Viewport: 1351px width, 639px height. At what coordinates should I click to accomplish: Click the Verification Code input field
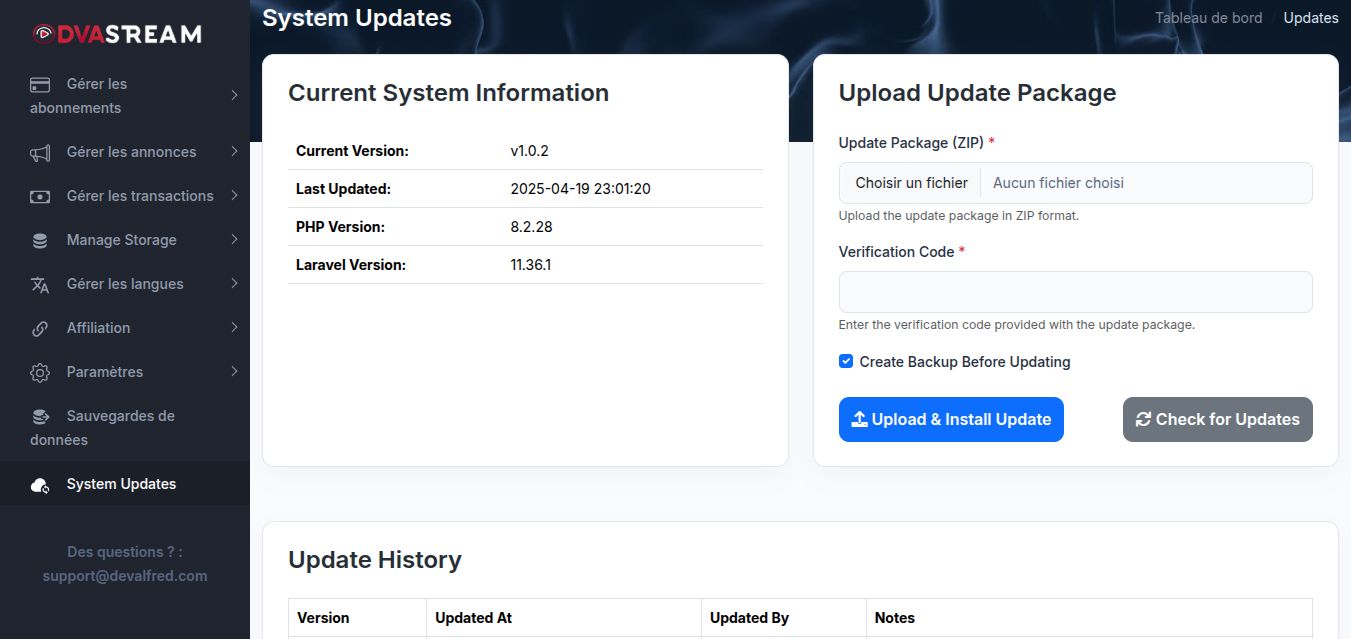click(1075, 292)
